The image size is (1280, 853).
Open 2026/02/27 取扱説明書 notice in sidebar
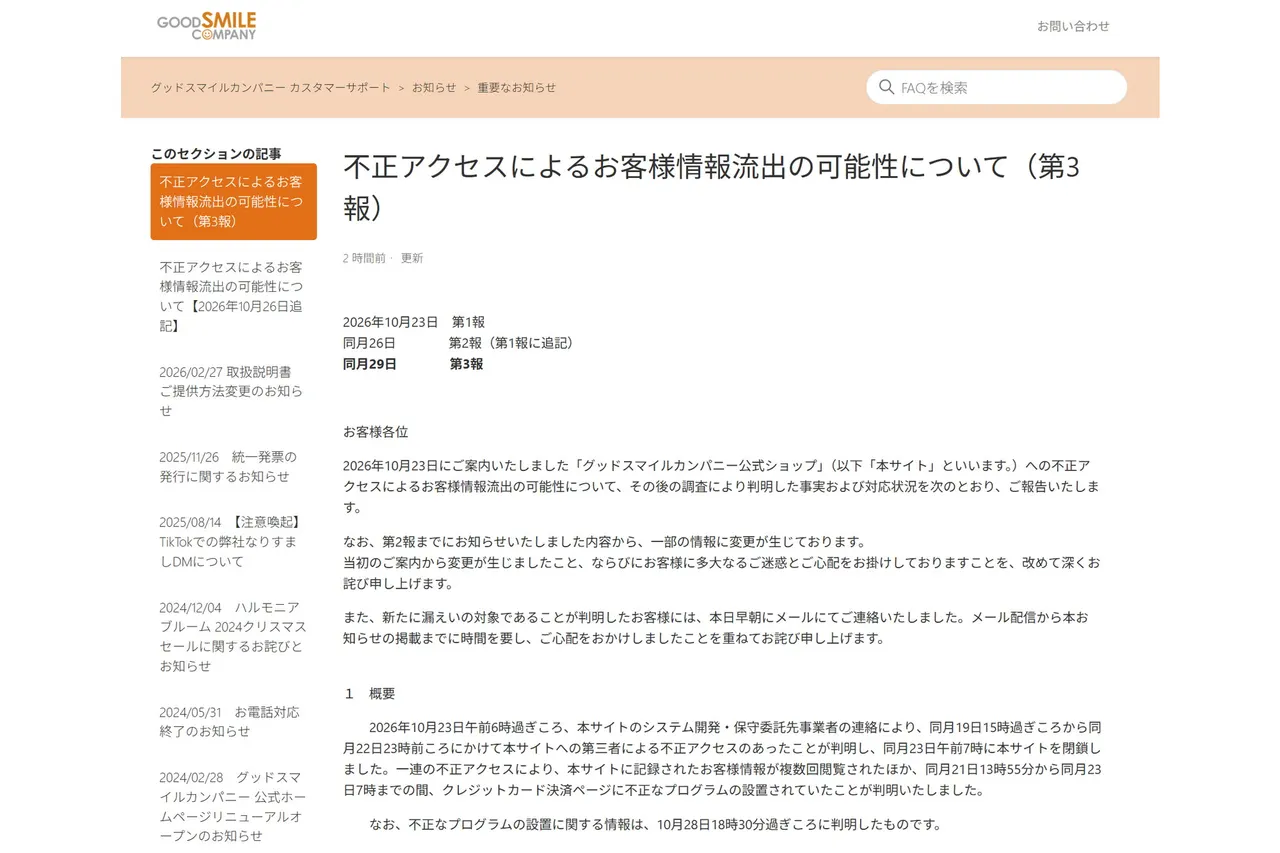point(234,391)
